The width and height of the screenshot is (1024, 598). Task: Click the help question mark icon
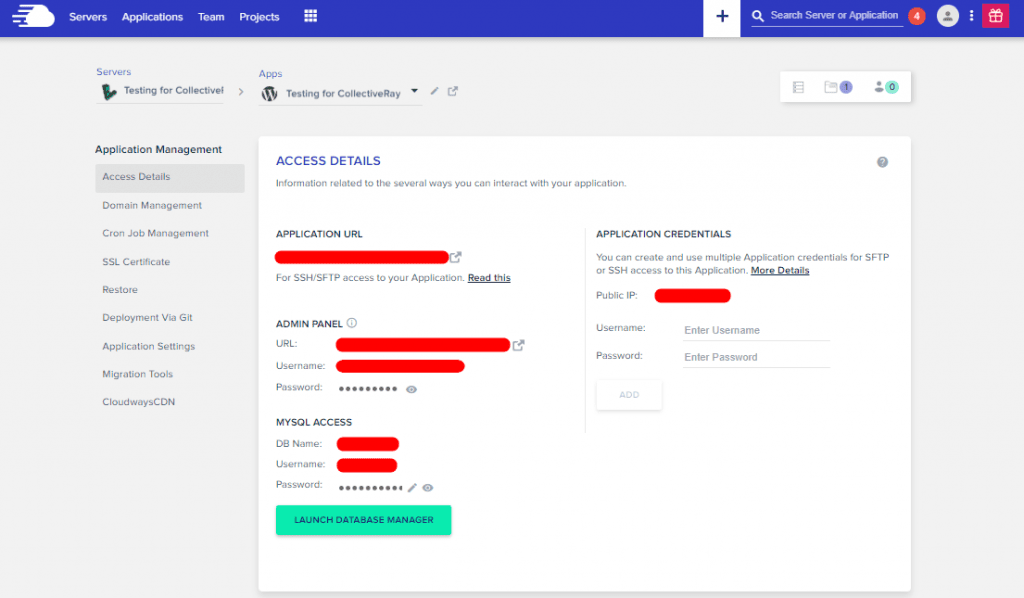(882, 162)
